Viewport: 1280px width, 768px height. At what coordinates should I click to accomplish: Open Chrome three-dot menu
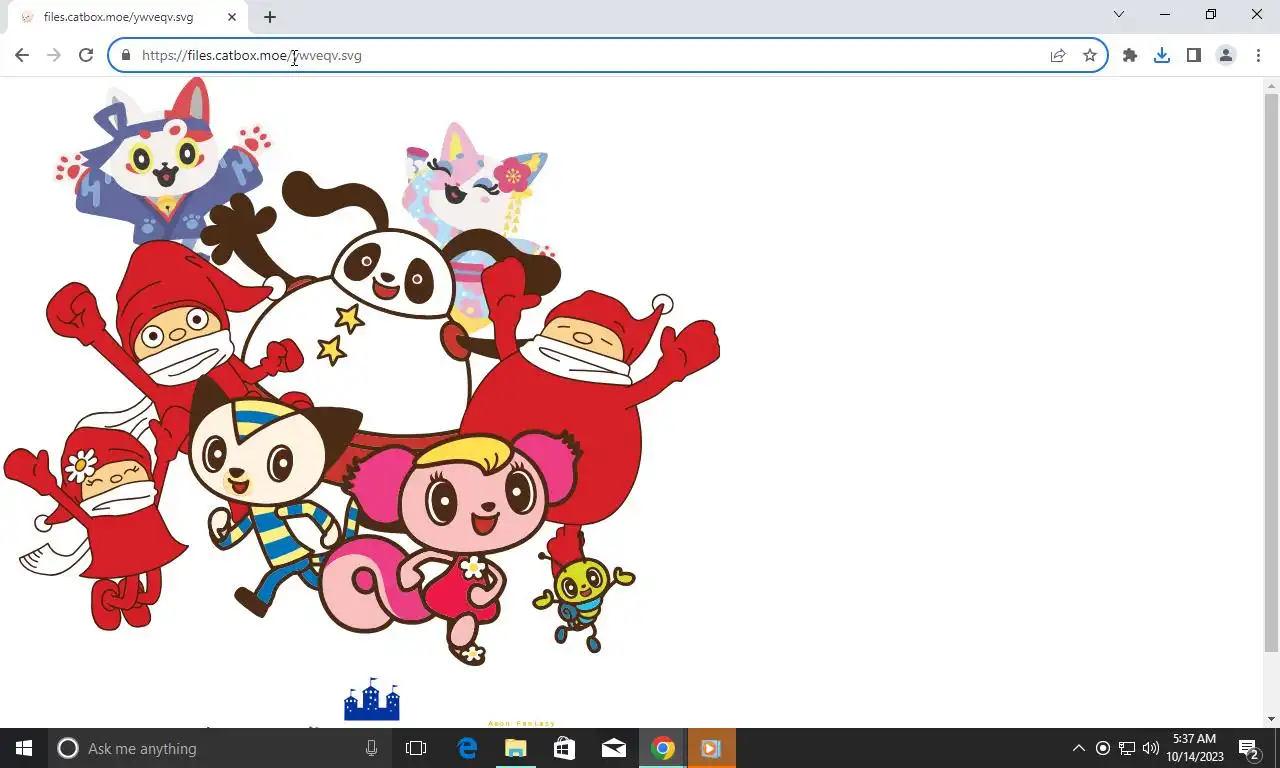(x=1258, y=55)
